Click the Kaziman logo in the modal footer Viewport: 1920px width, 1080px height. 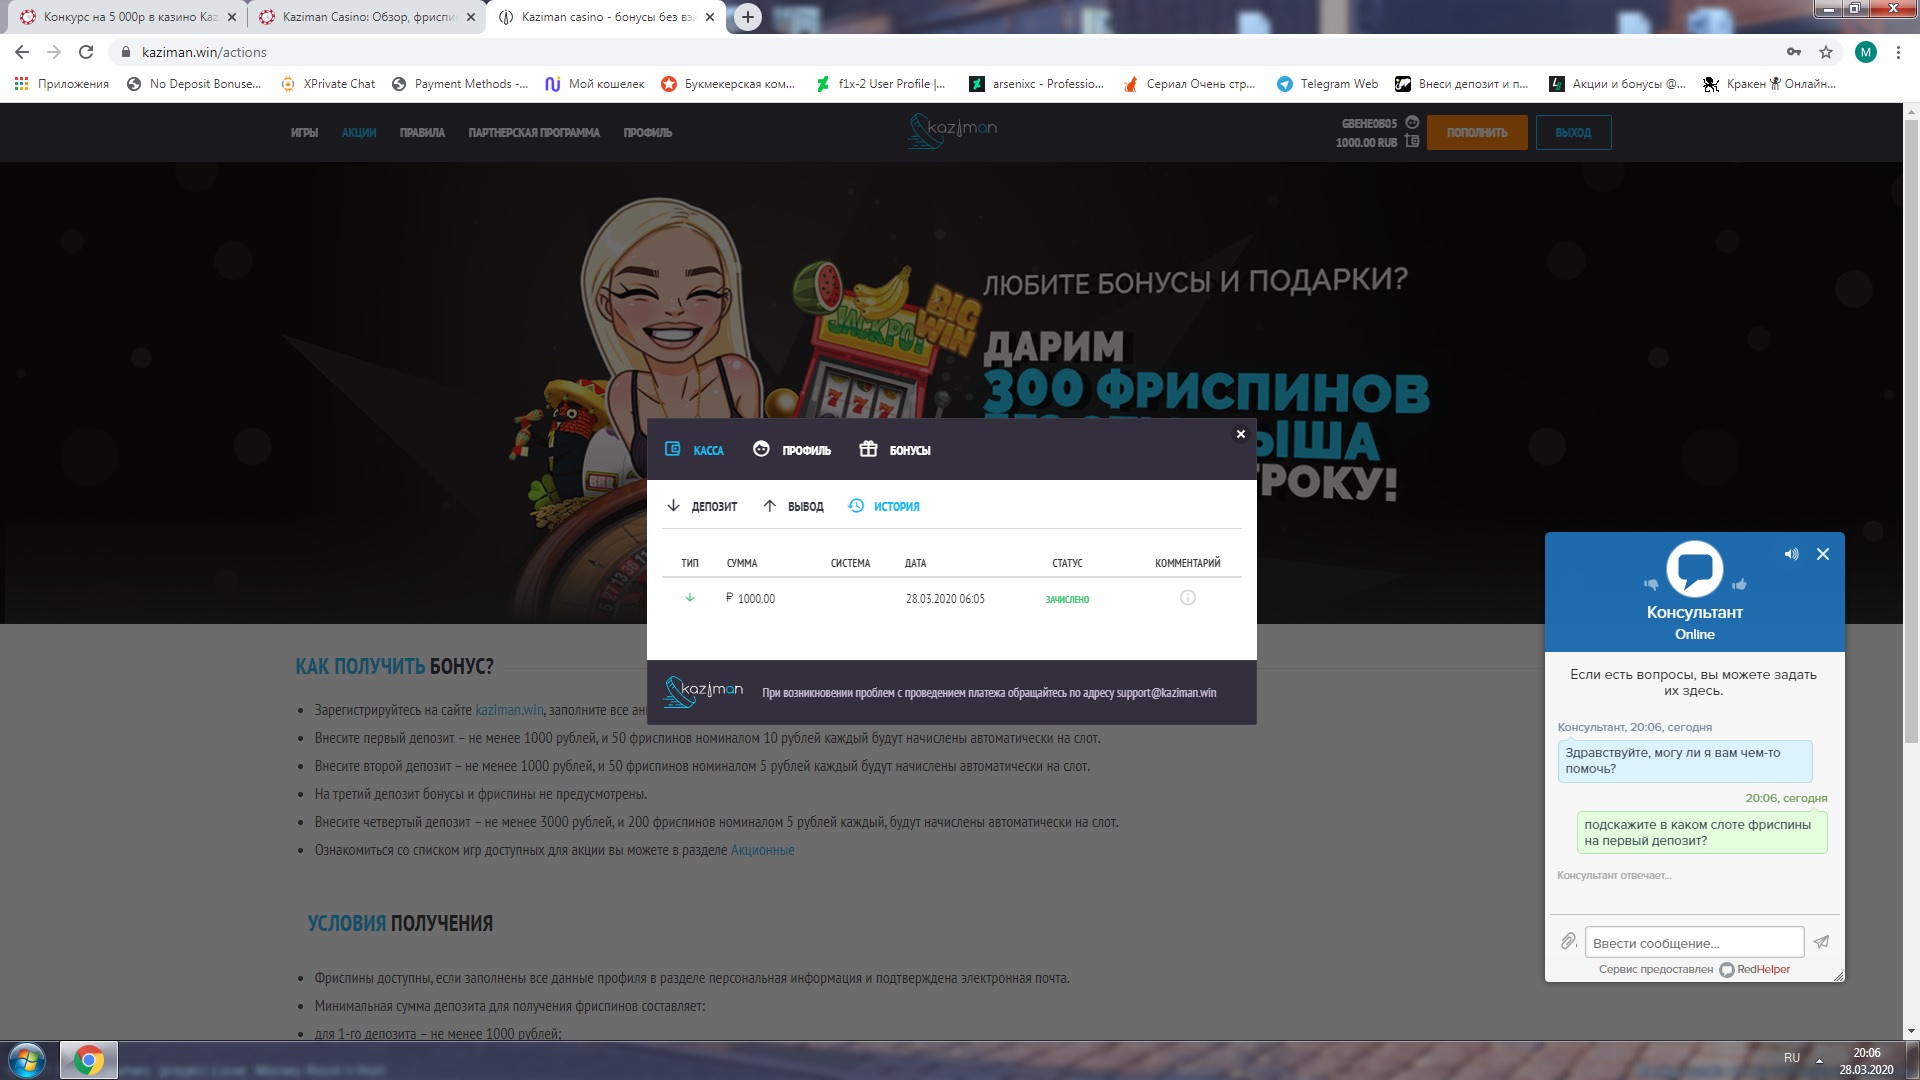tap(705, 690)
